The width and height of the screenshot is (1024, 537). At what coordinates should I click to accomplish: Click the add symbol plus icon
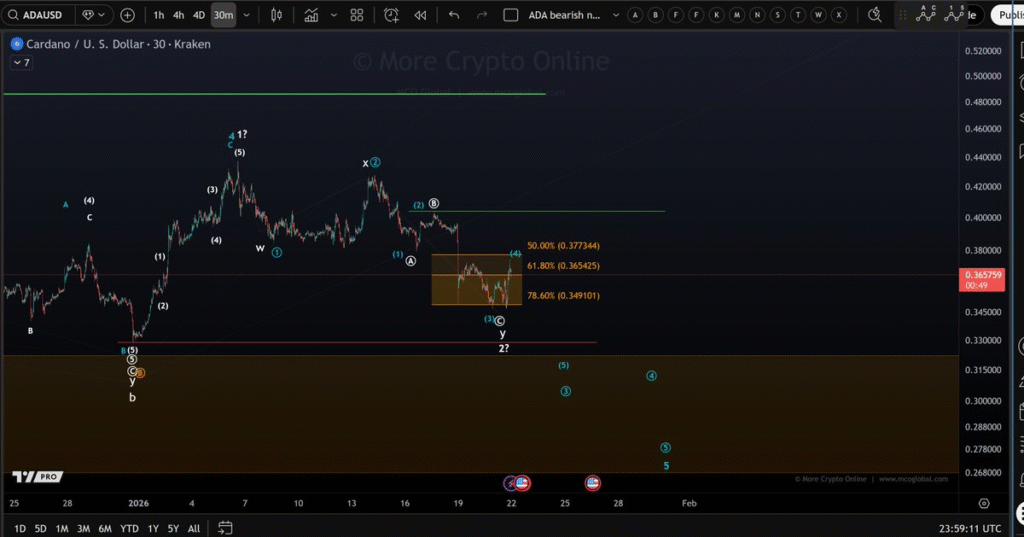coord(128,15)
